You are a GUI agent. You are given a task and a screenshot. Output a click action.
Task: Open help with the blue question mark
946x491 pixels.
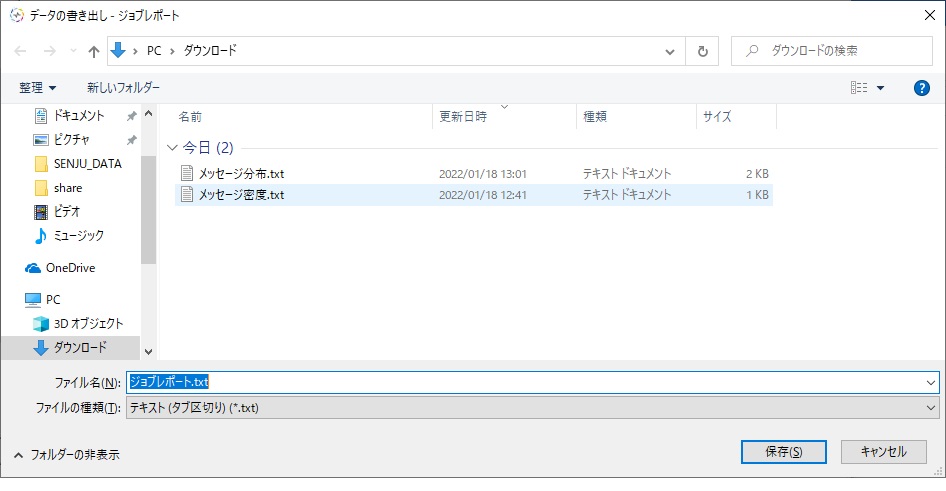coord(921,88)
